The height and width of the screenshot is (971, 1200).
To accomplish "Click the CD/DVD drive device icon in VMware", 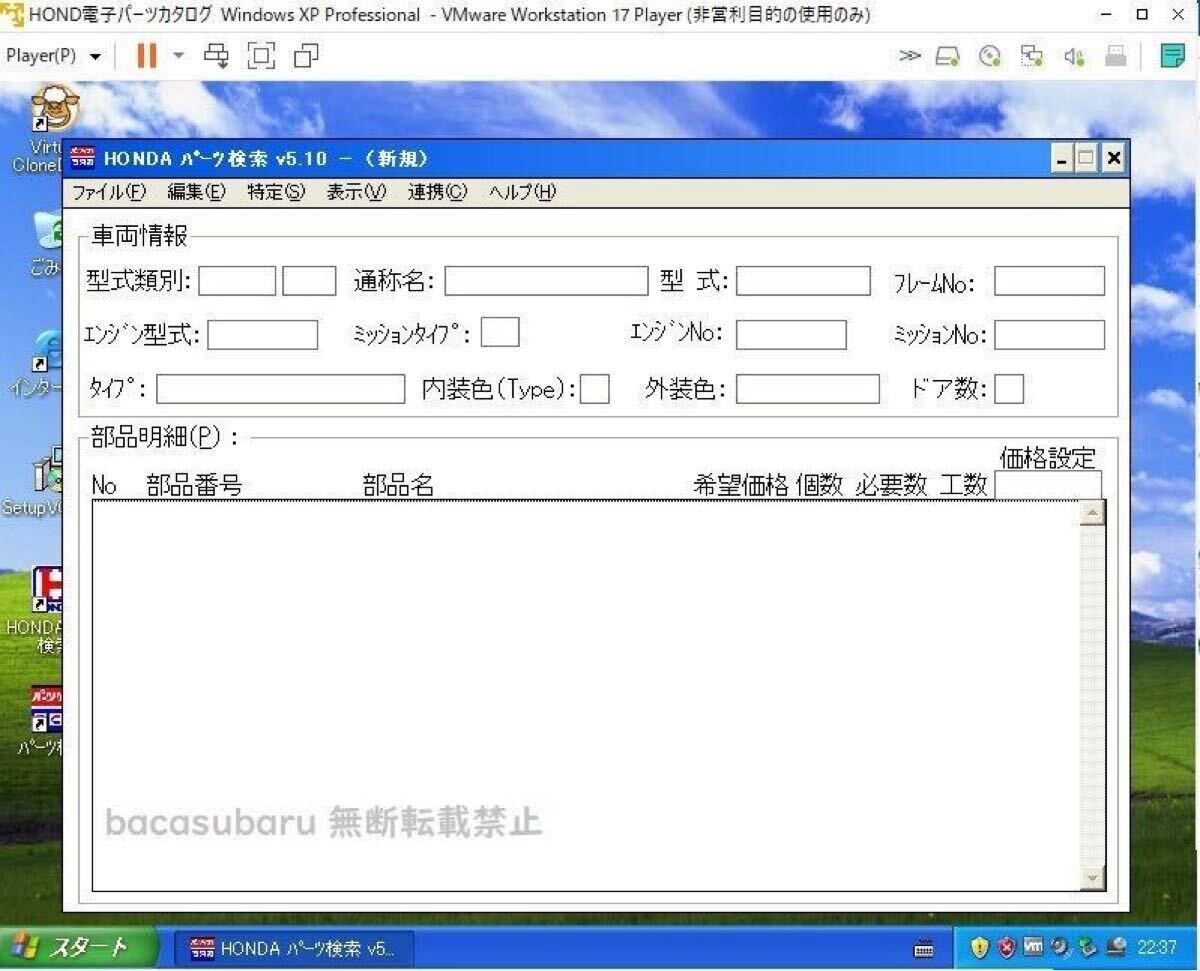I will click(990, 56).
